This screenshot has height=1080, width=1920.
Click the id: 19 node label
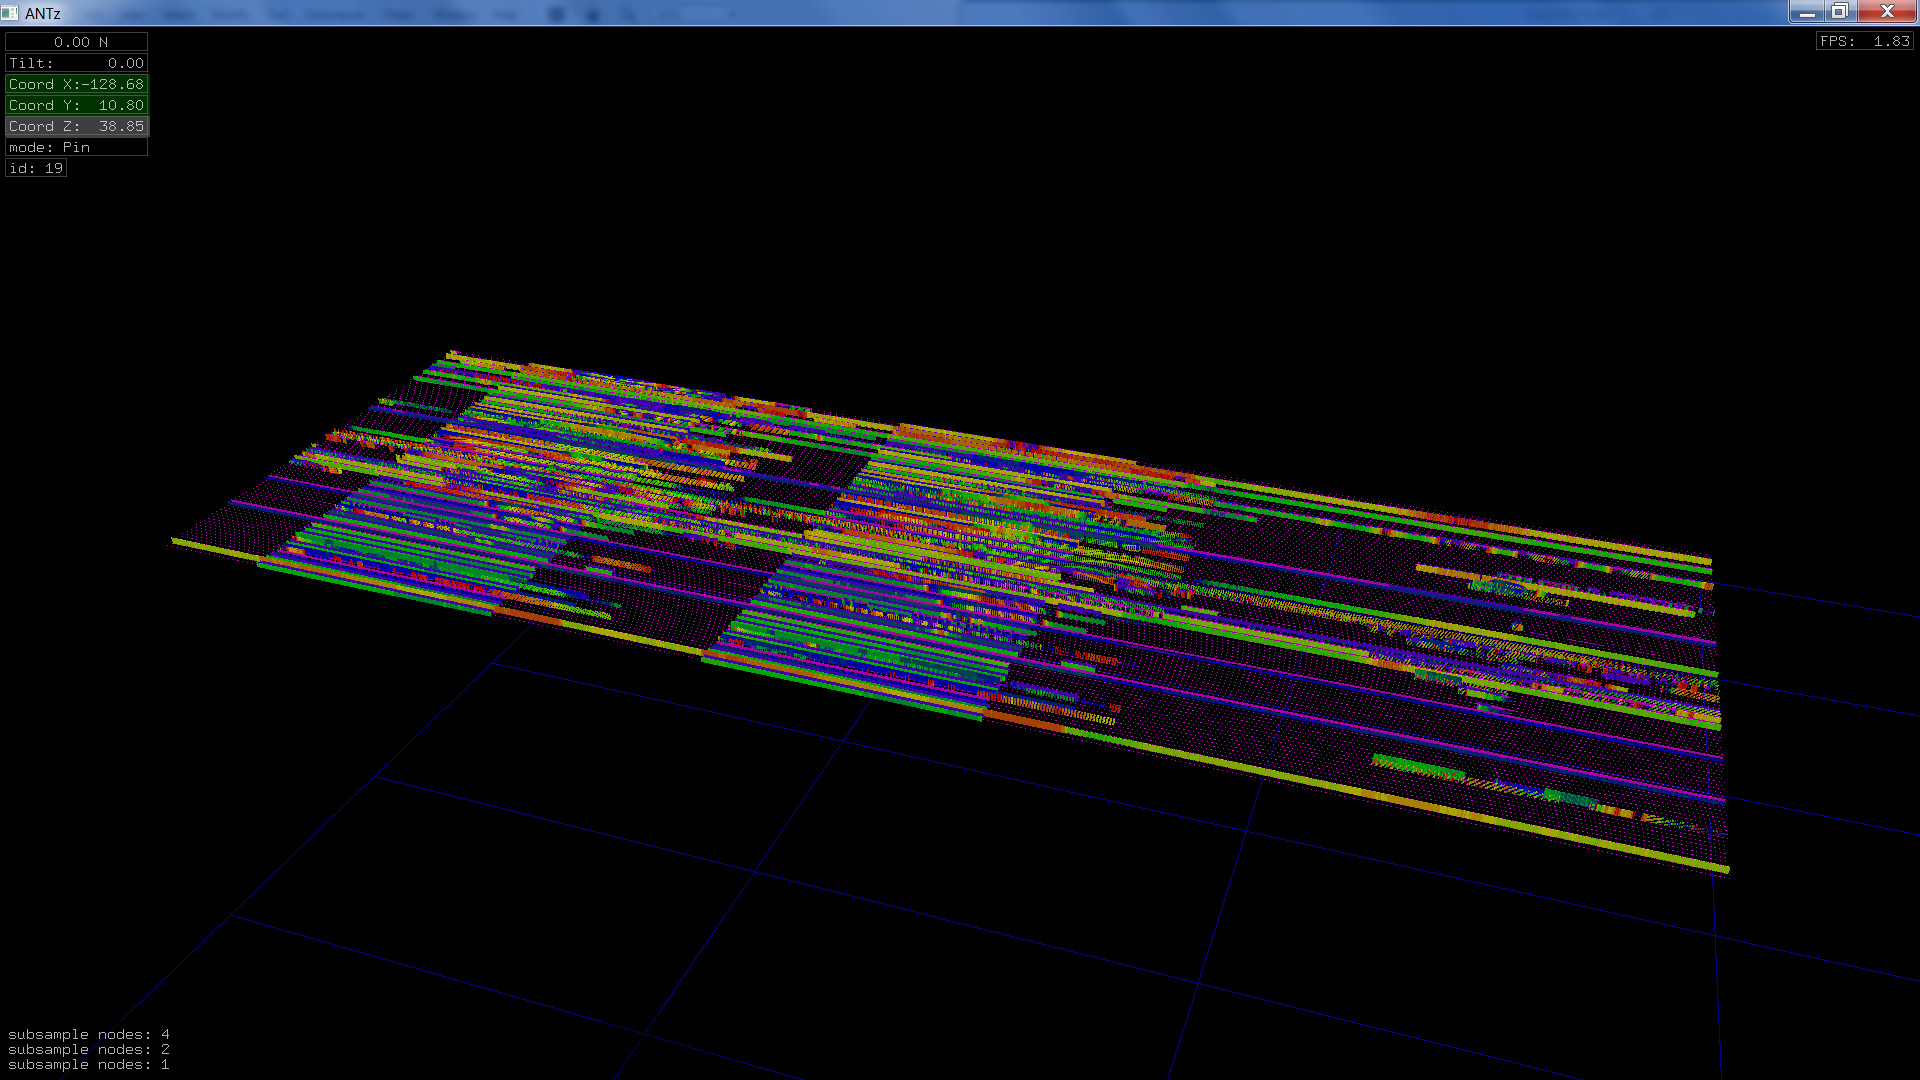(36, 168)
